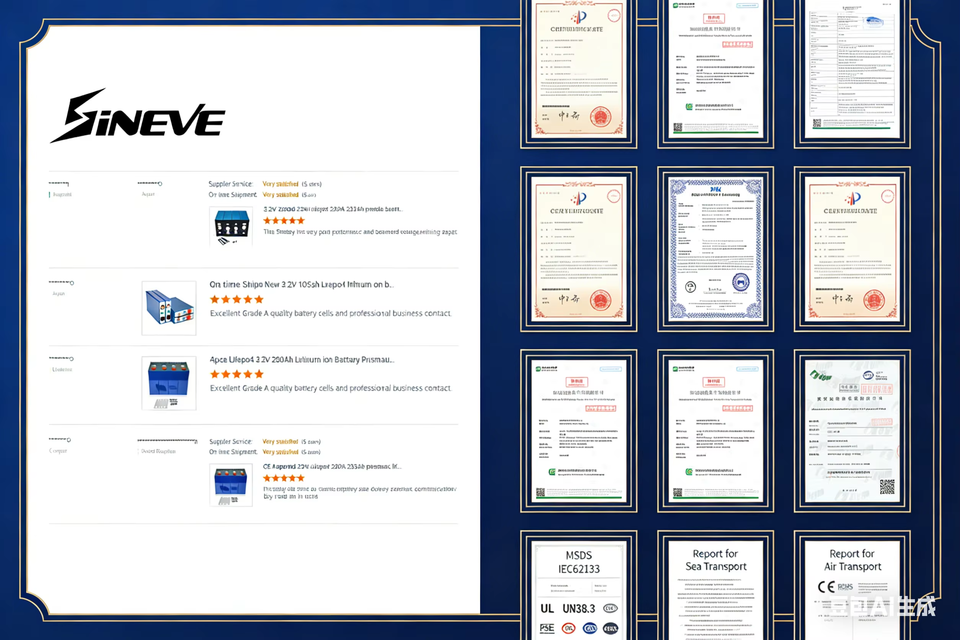Image resolution: width=960 pixels, height=640 pixels.
Task: View the blue-bordered certificate
Action: tap(716, 249)
